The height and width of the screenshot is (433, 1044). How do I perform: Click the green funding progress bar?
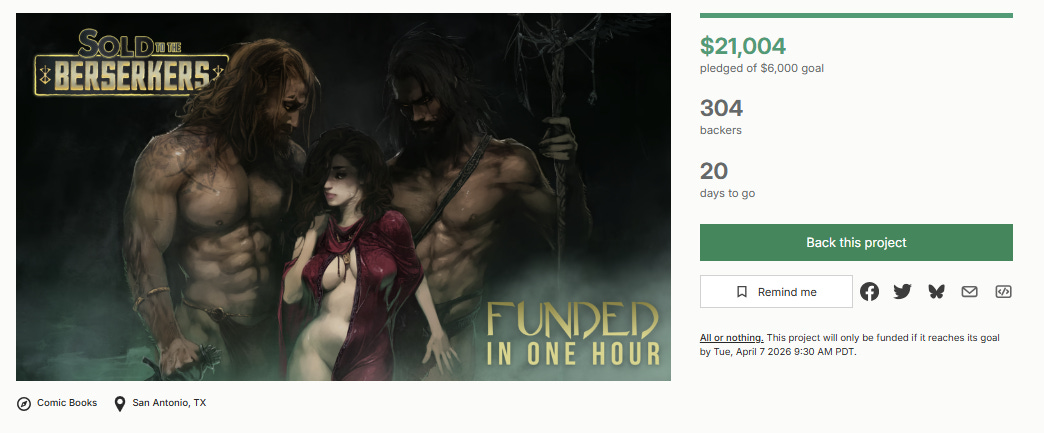pos(856,15)
